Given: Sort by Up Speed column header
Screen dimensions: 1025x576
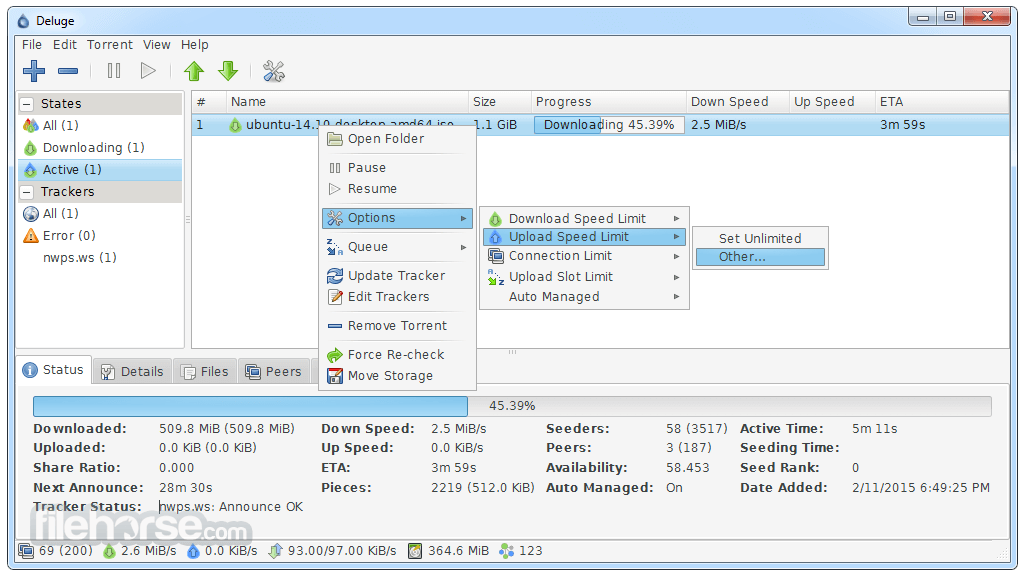Looking at the screenshot, I should click(x=832, y=102).
